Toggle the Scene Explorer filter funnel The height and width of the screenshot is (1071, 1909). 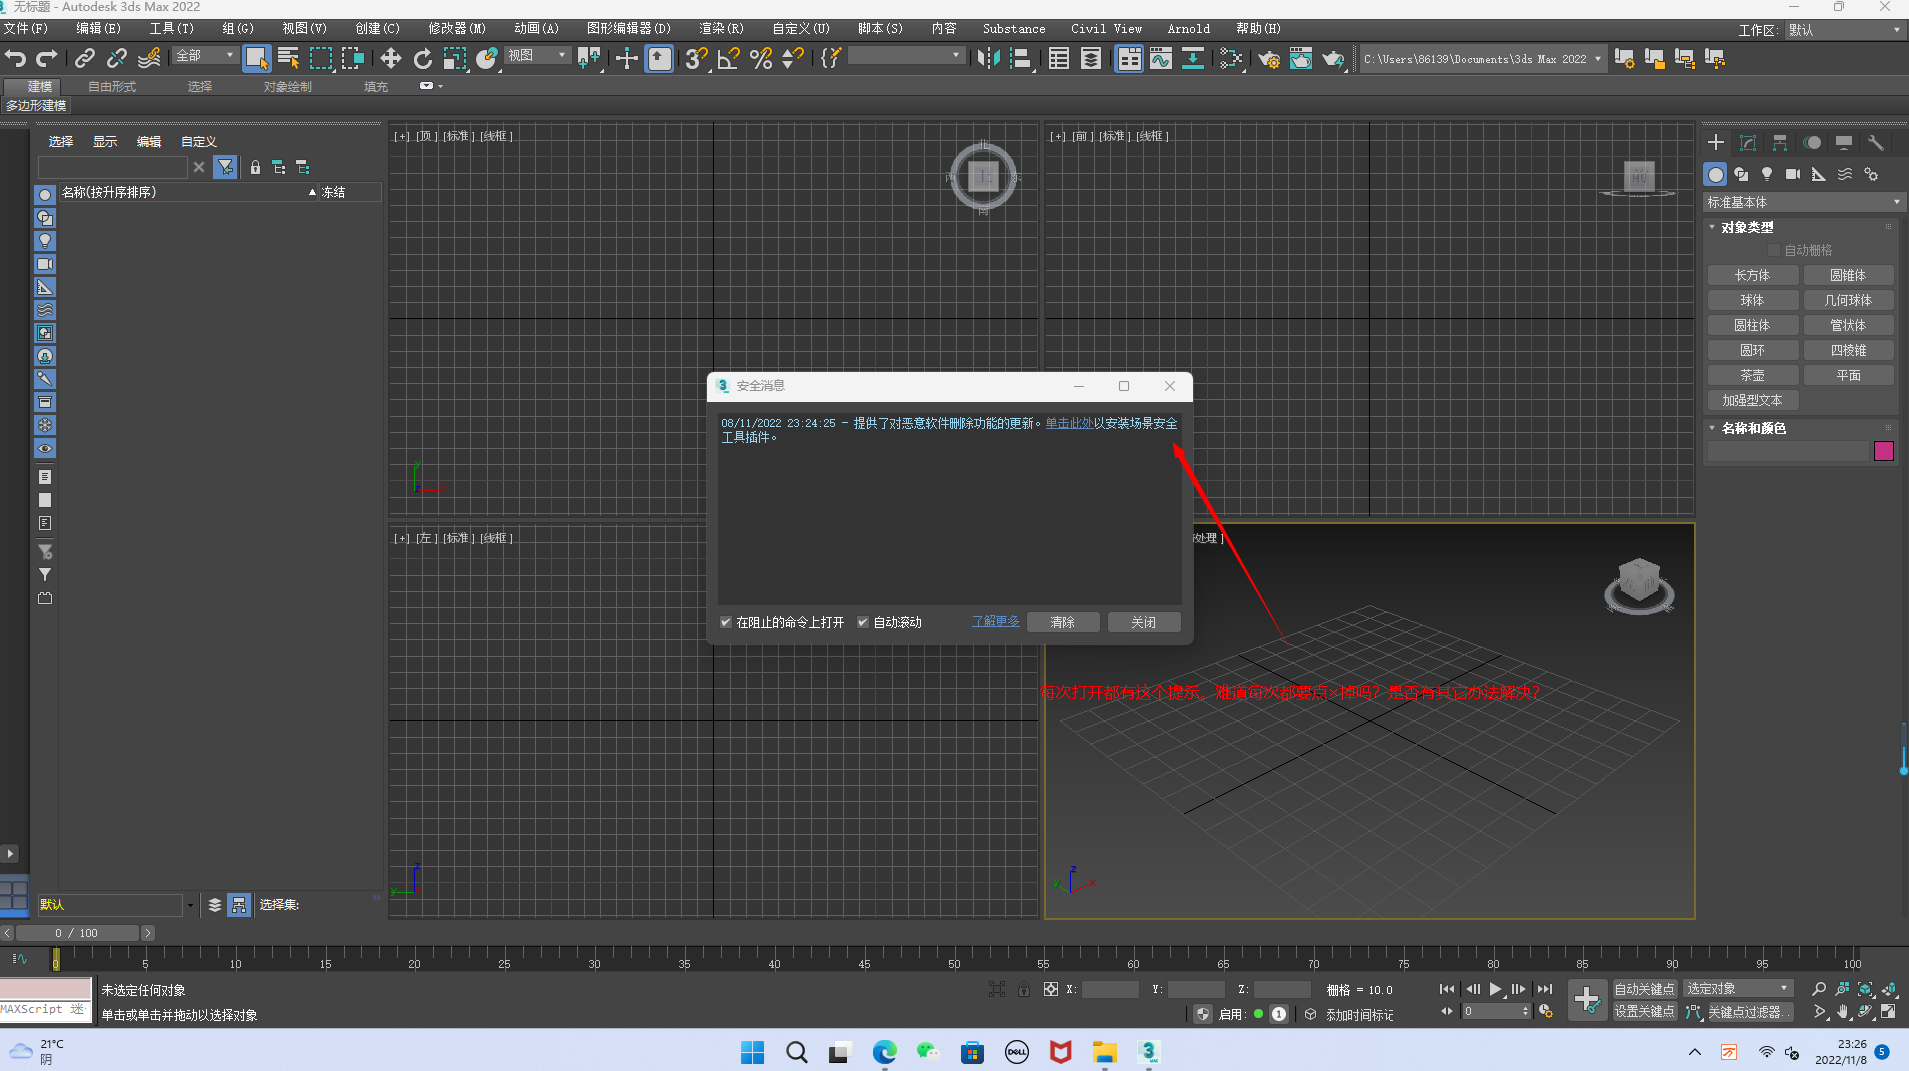pyautogui.click(x=226, y=167)
